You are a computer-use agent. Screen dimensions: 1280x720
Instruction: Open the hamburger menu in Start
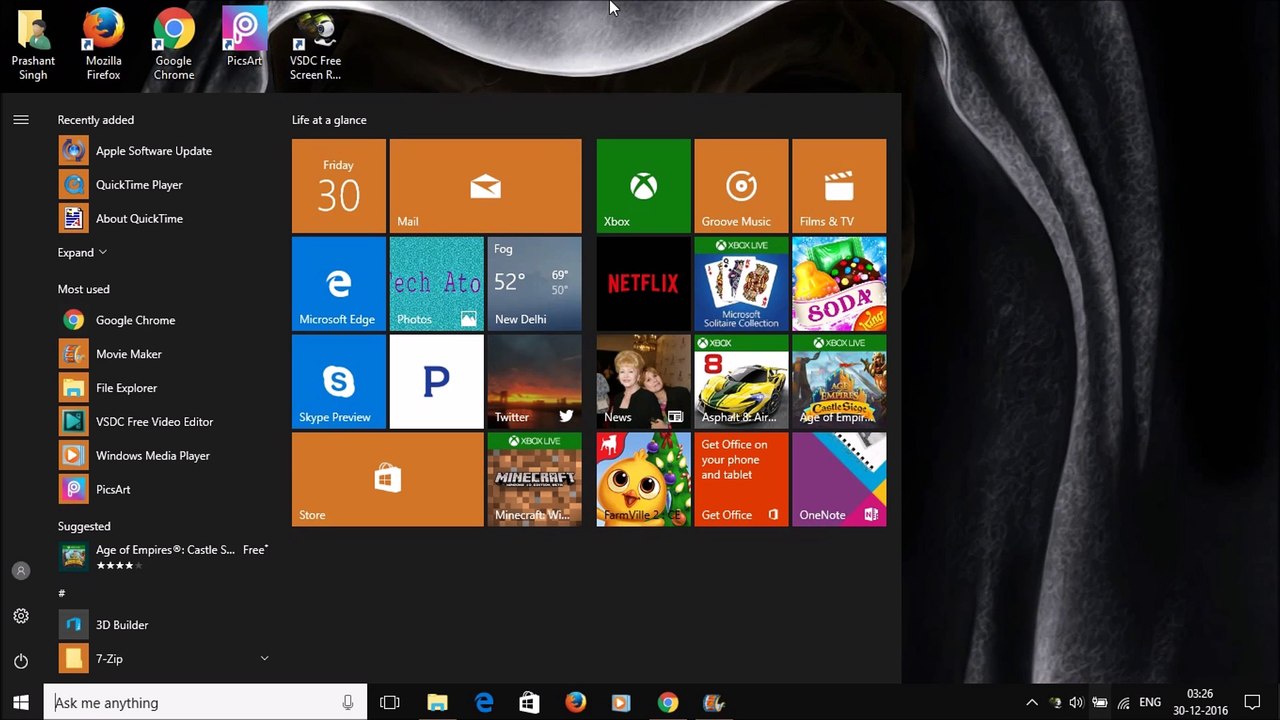(21, 120)
